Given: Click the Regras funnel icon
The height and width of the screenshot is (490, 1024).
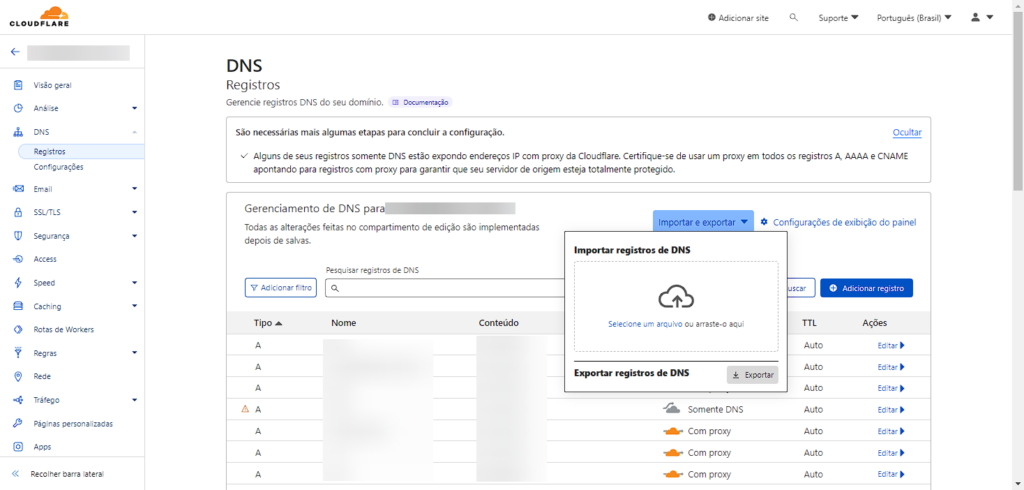Looking at the screenshot, I should coord(18,353).
